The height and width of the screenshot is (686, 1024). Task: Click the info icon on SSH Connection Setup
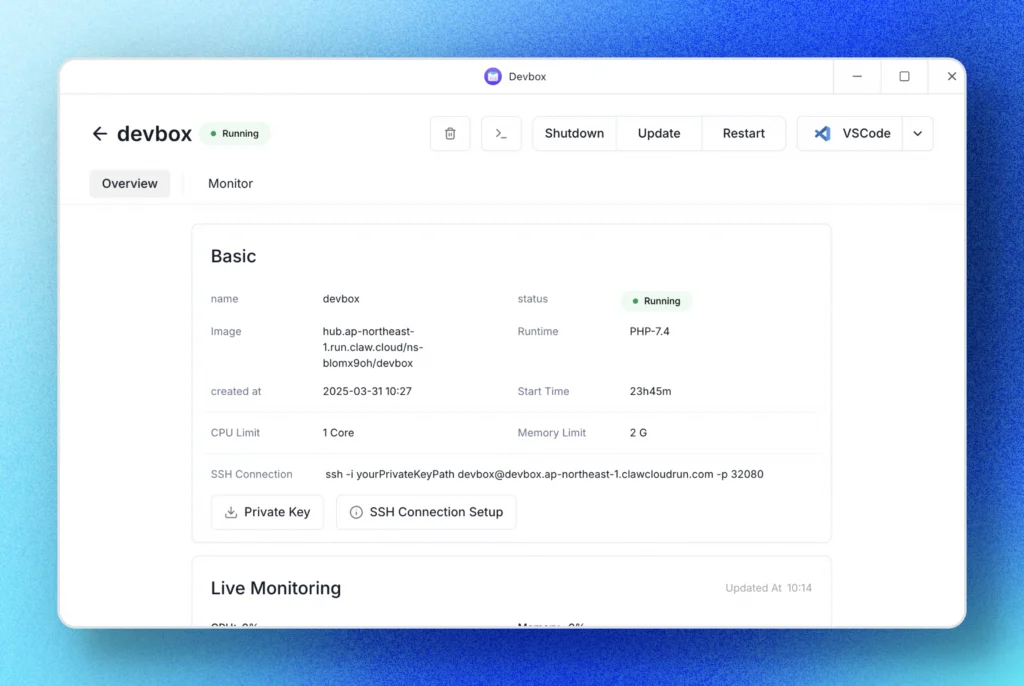(x=356, y=512)
